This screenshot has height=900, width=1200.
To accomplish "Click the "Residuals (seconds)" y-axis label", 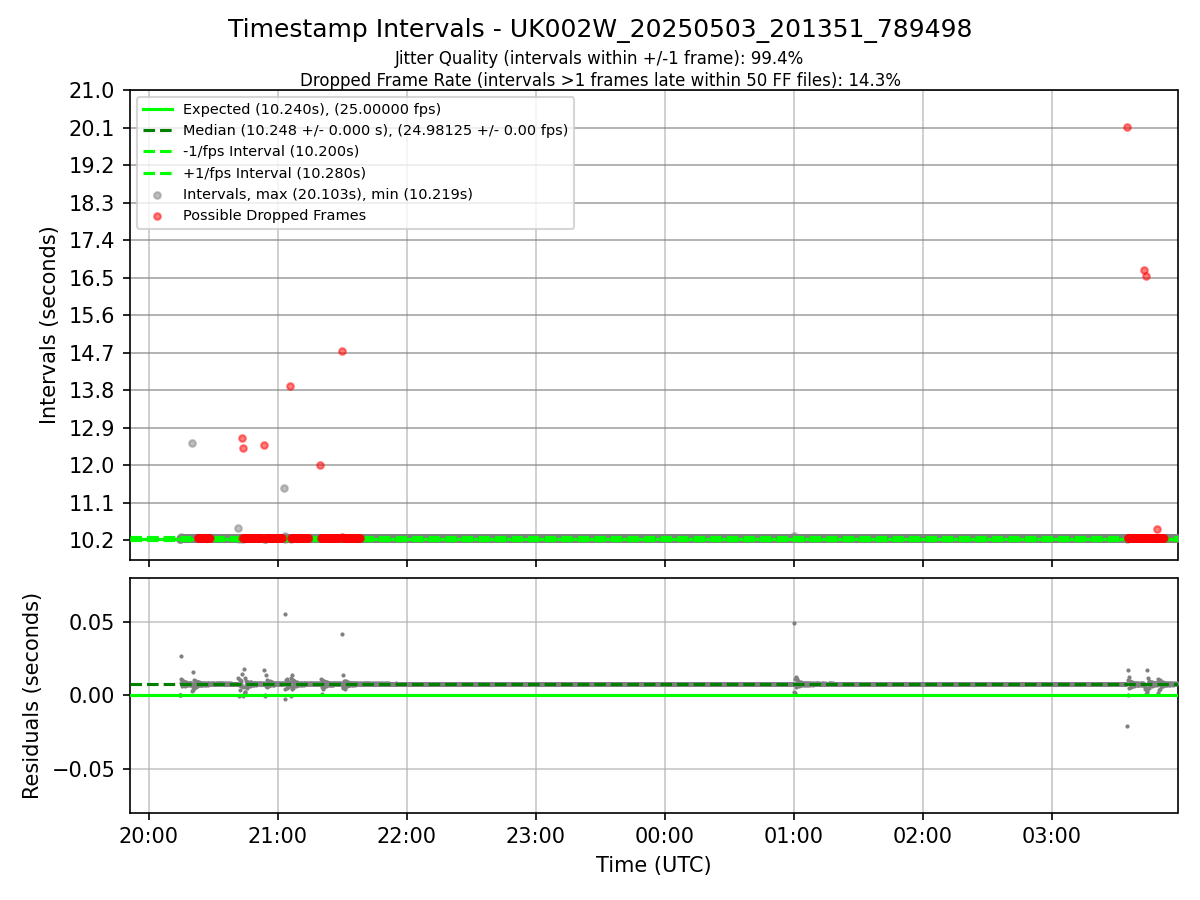I will pyautogui.click(x=31, y=696).
